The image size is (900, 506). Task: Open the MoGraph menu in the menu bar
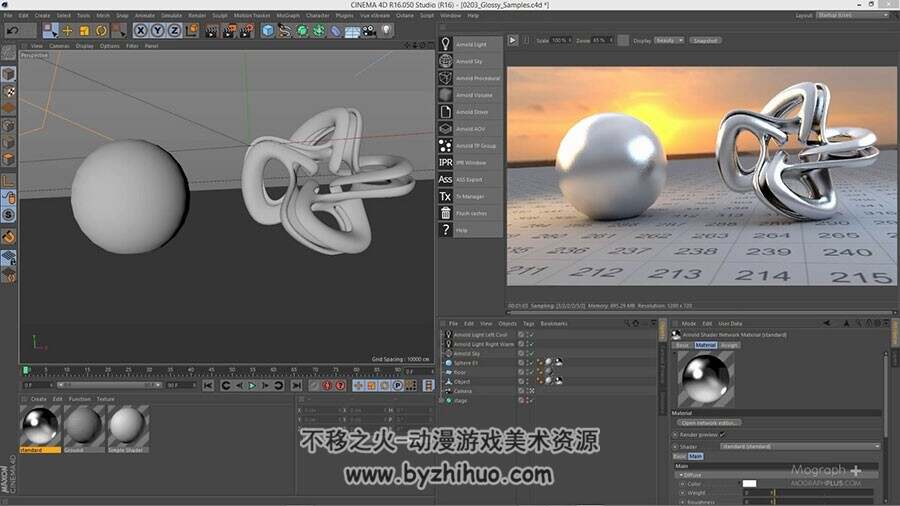tap(288, 15)
